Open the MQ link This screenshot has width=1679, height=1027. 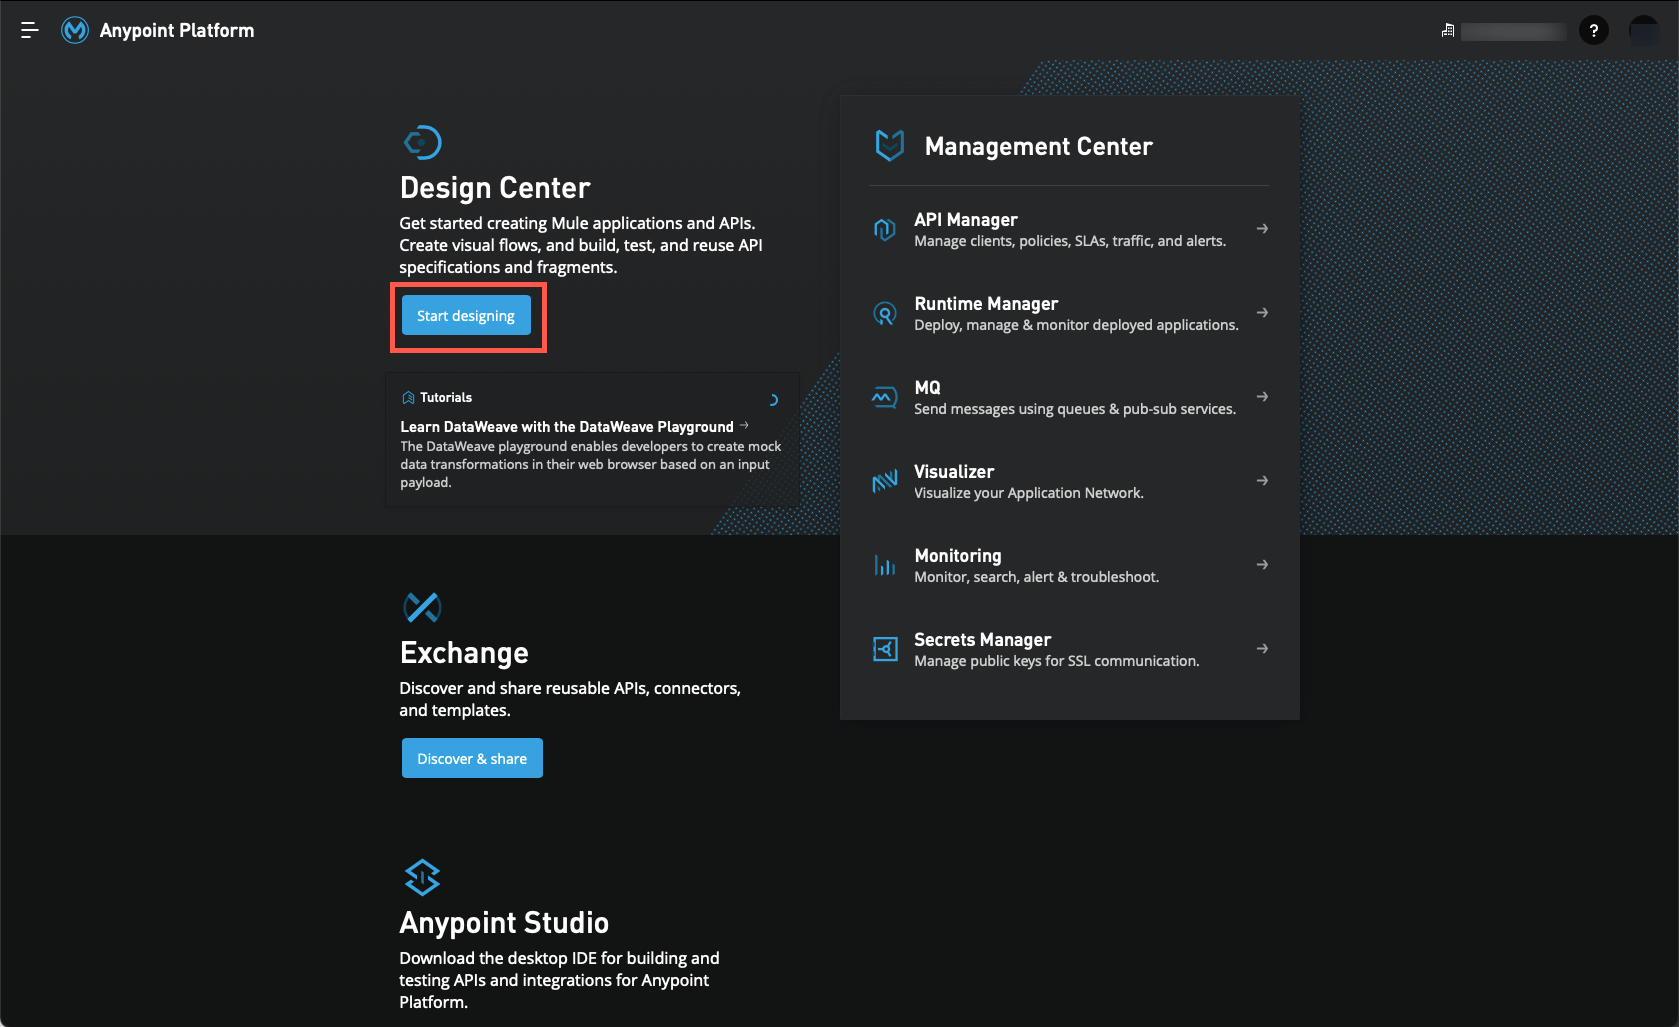click(927, 388)
